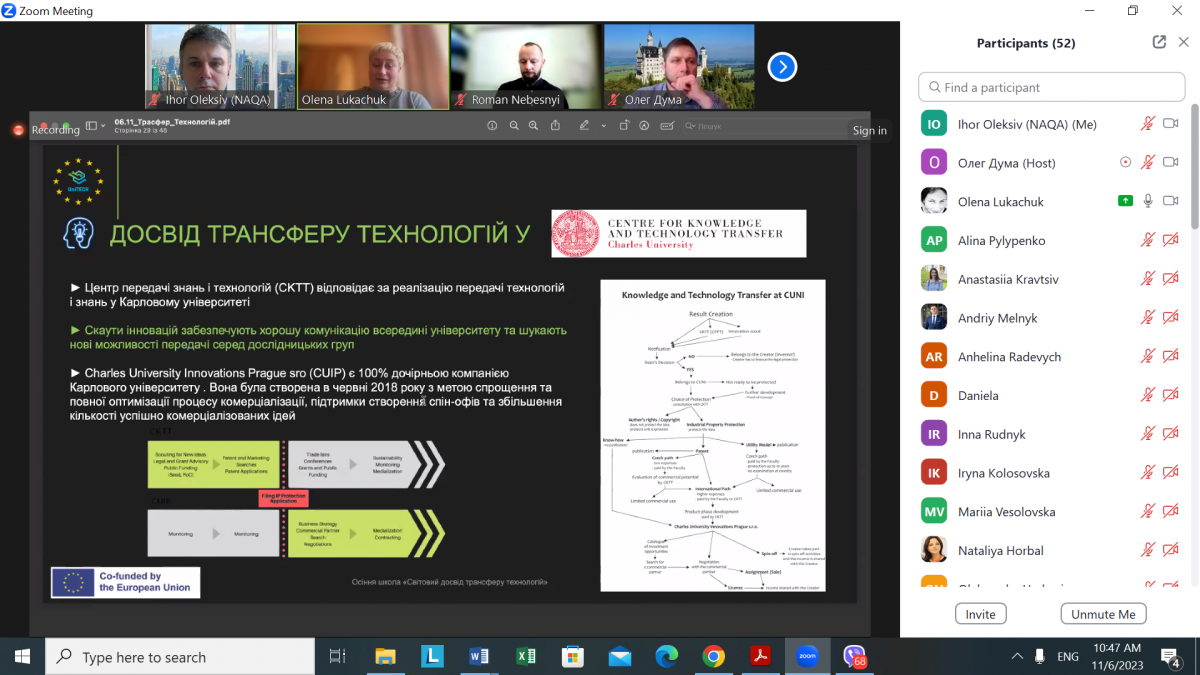Viewport: 1200px width, 675px height.
Task: Toggle microphone for Ihor Oleksiv (Me)
Action: tap(1148, 124)
